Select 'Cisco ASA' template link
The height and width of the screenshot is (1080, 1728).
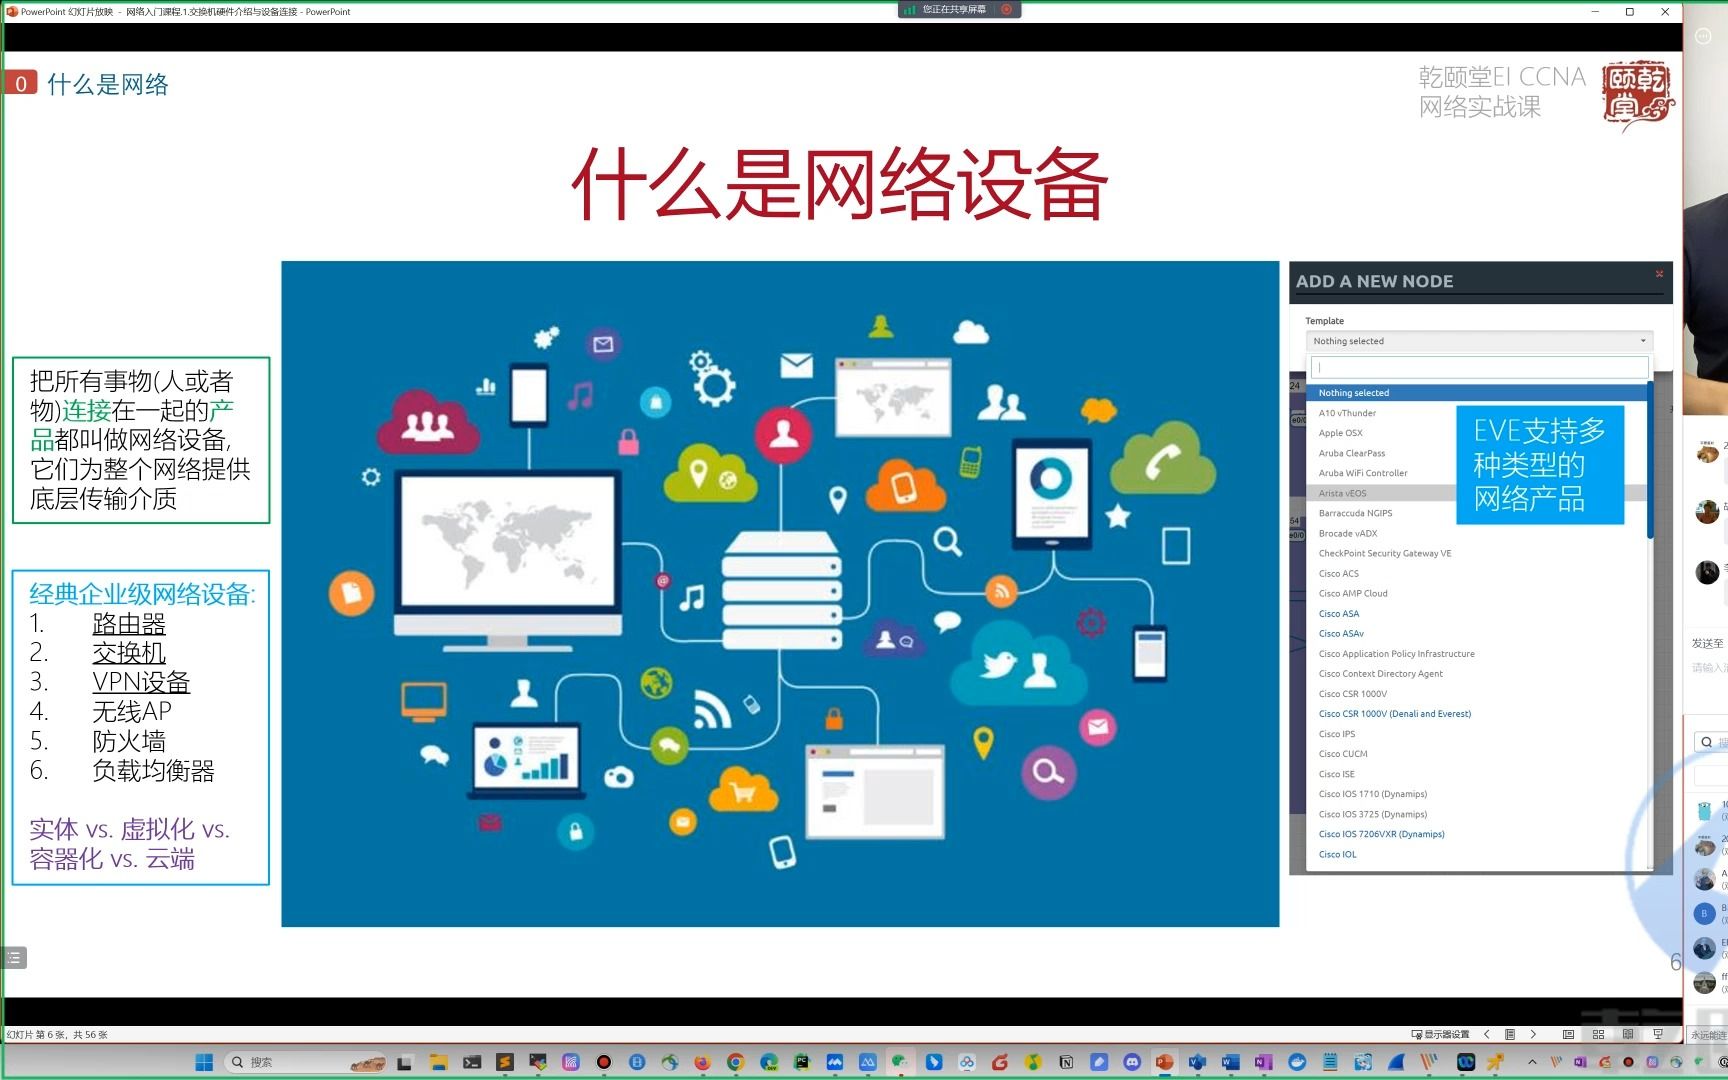1339,614
